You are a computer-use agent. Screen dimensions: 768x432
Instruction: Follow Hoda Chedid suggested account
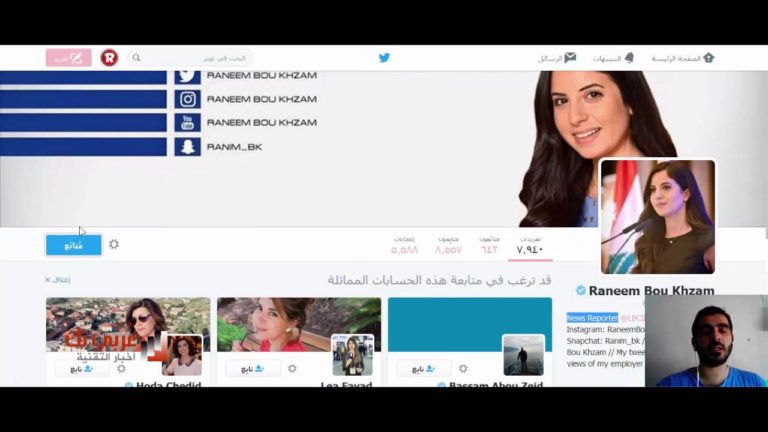click(x=82, y=369)
